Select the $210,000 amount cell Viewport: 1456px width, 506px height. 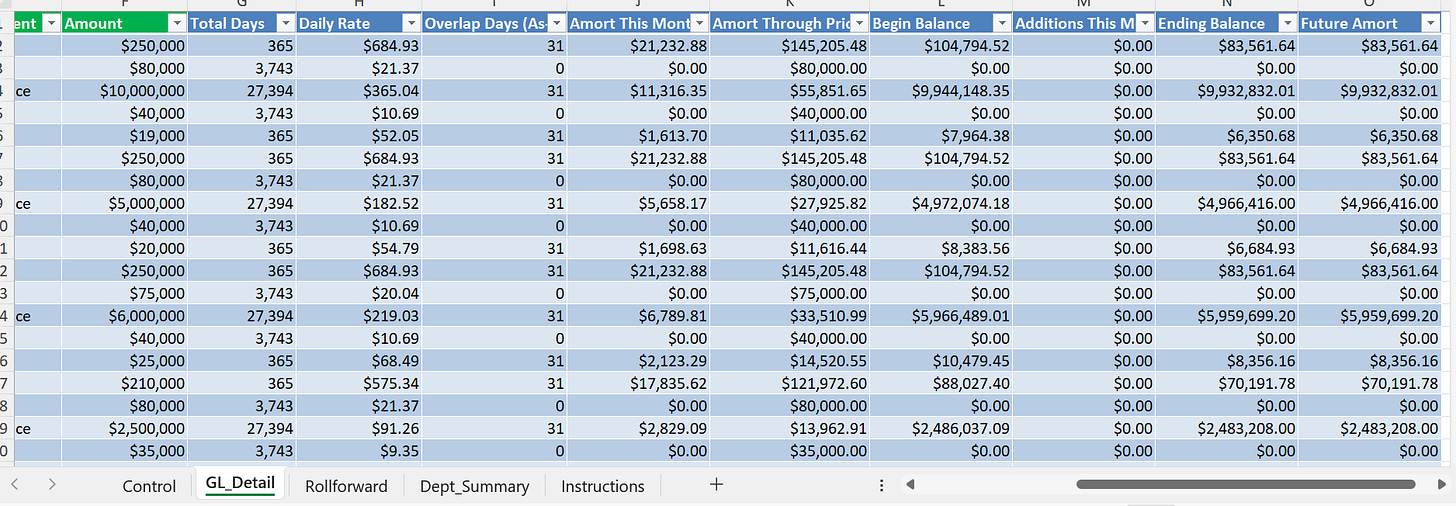coord(124,383)
